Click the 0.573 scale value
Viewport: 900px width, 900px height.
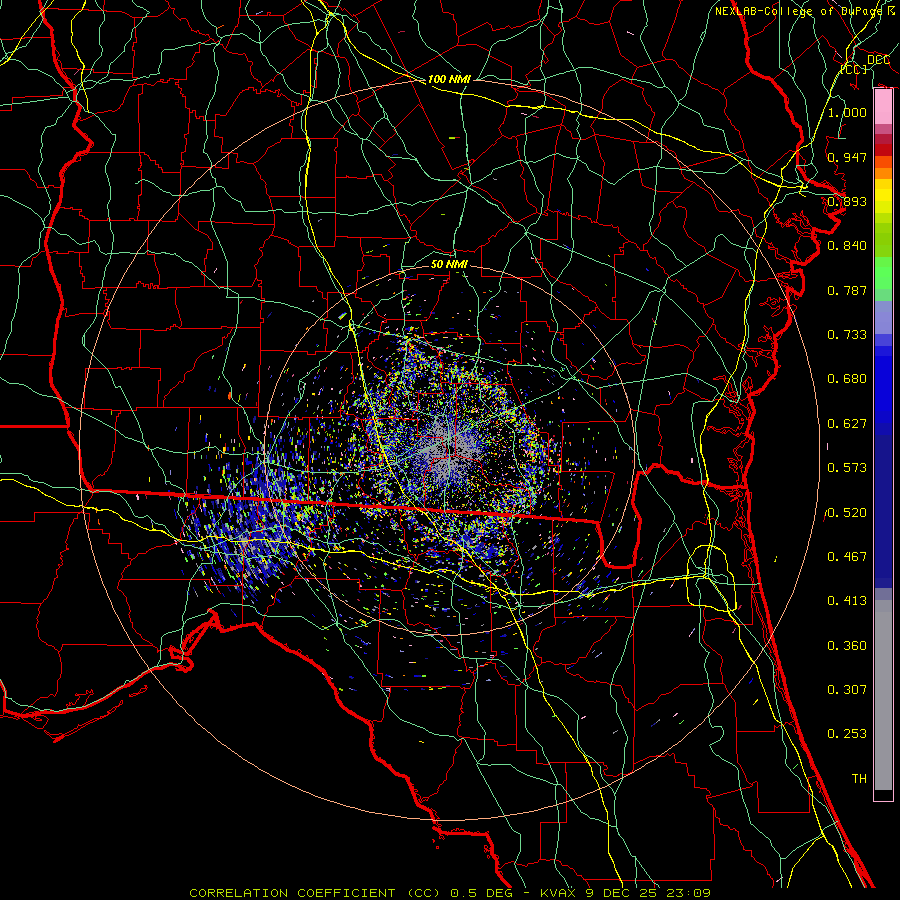click(x=847, y=468)
